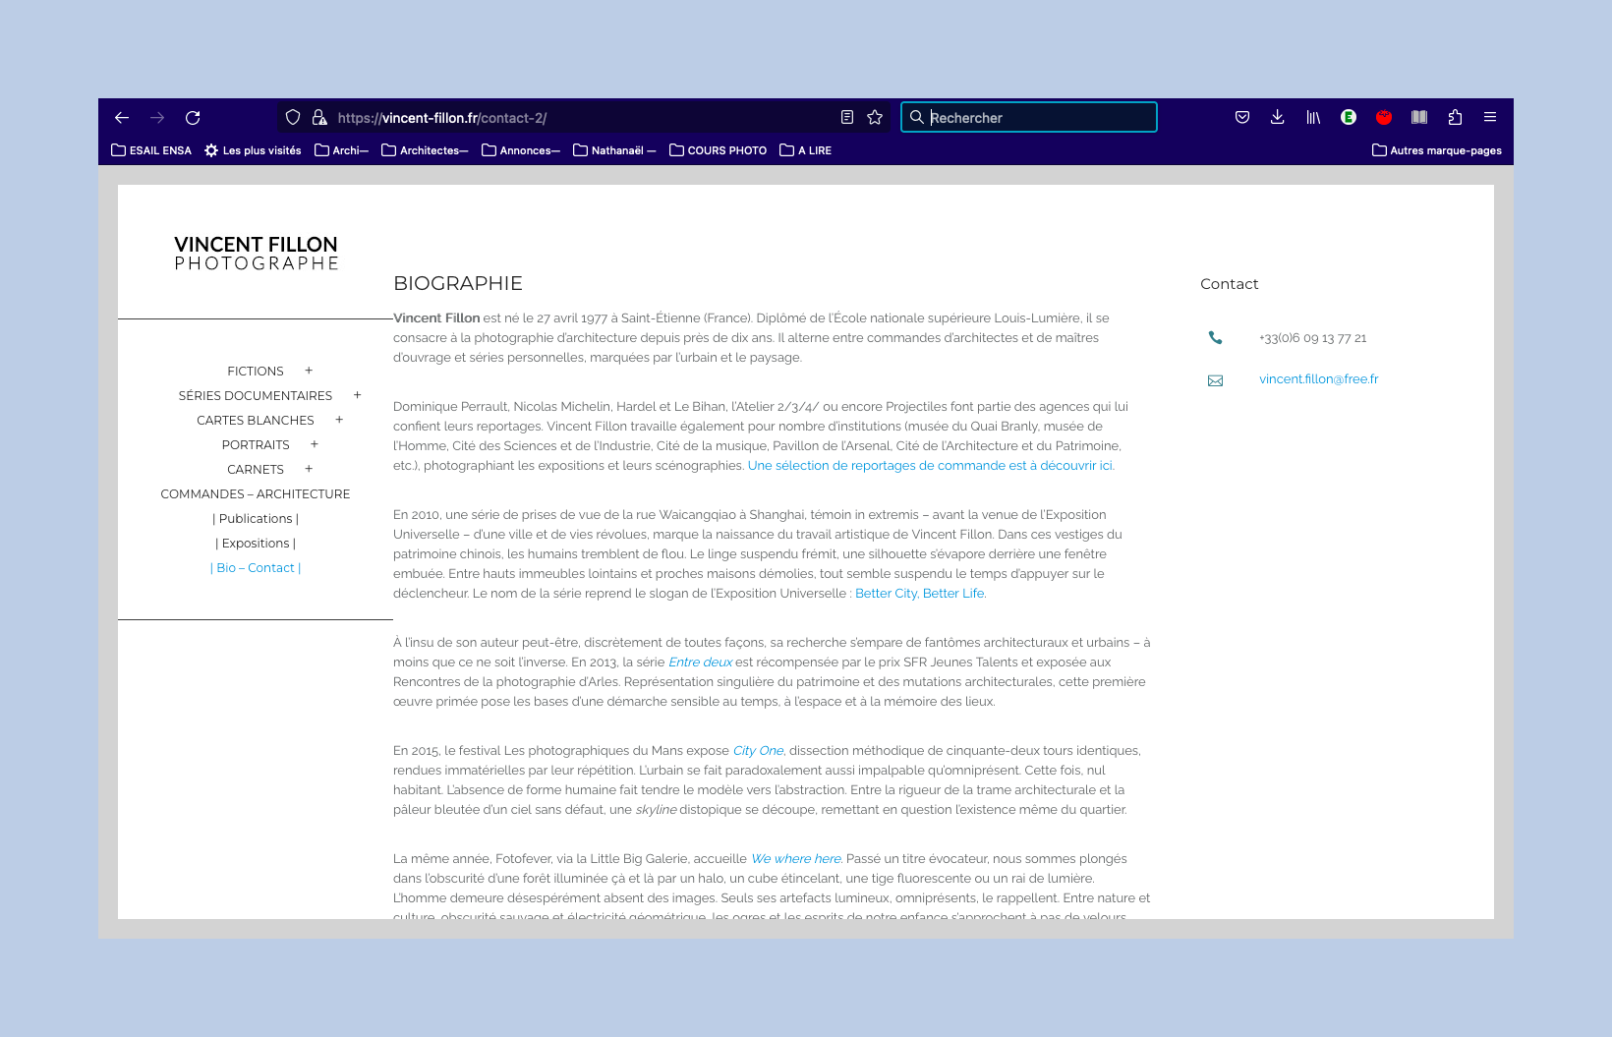Toggle reader view icon in address bar

(x=847, y=118)
